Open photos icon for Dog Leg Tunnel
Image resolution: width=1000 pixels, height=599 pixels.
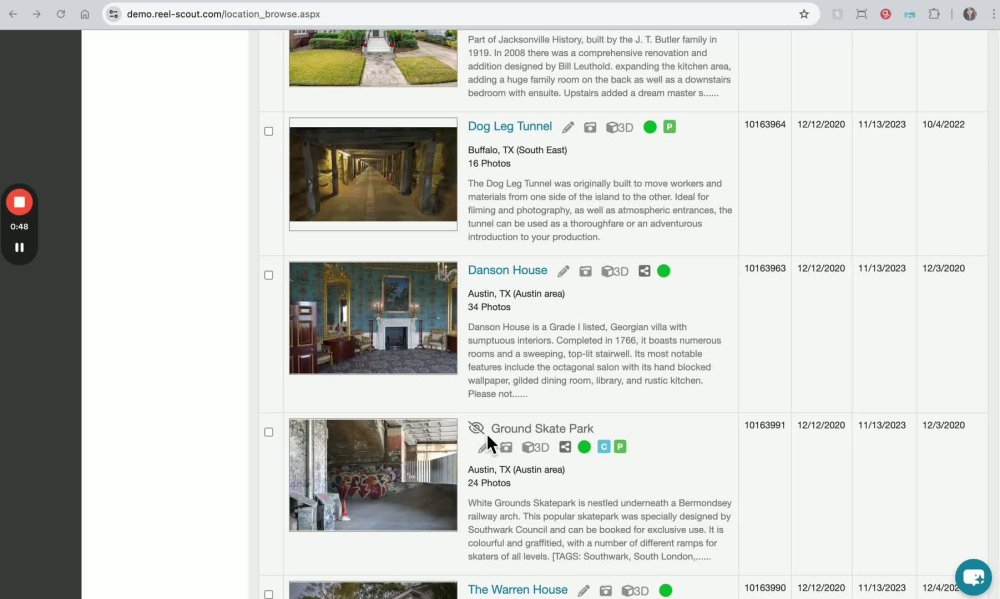(590, 128)
